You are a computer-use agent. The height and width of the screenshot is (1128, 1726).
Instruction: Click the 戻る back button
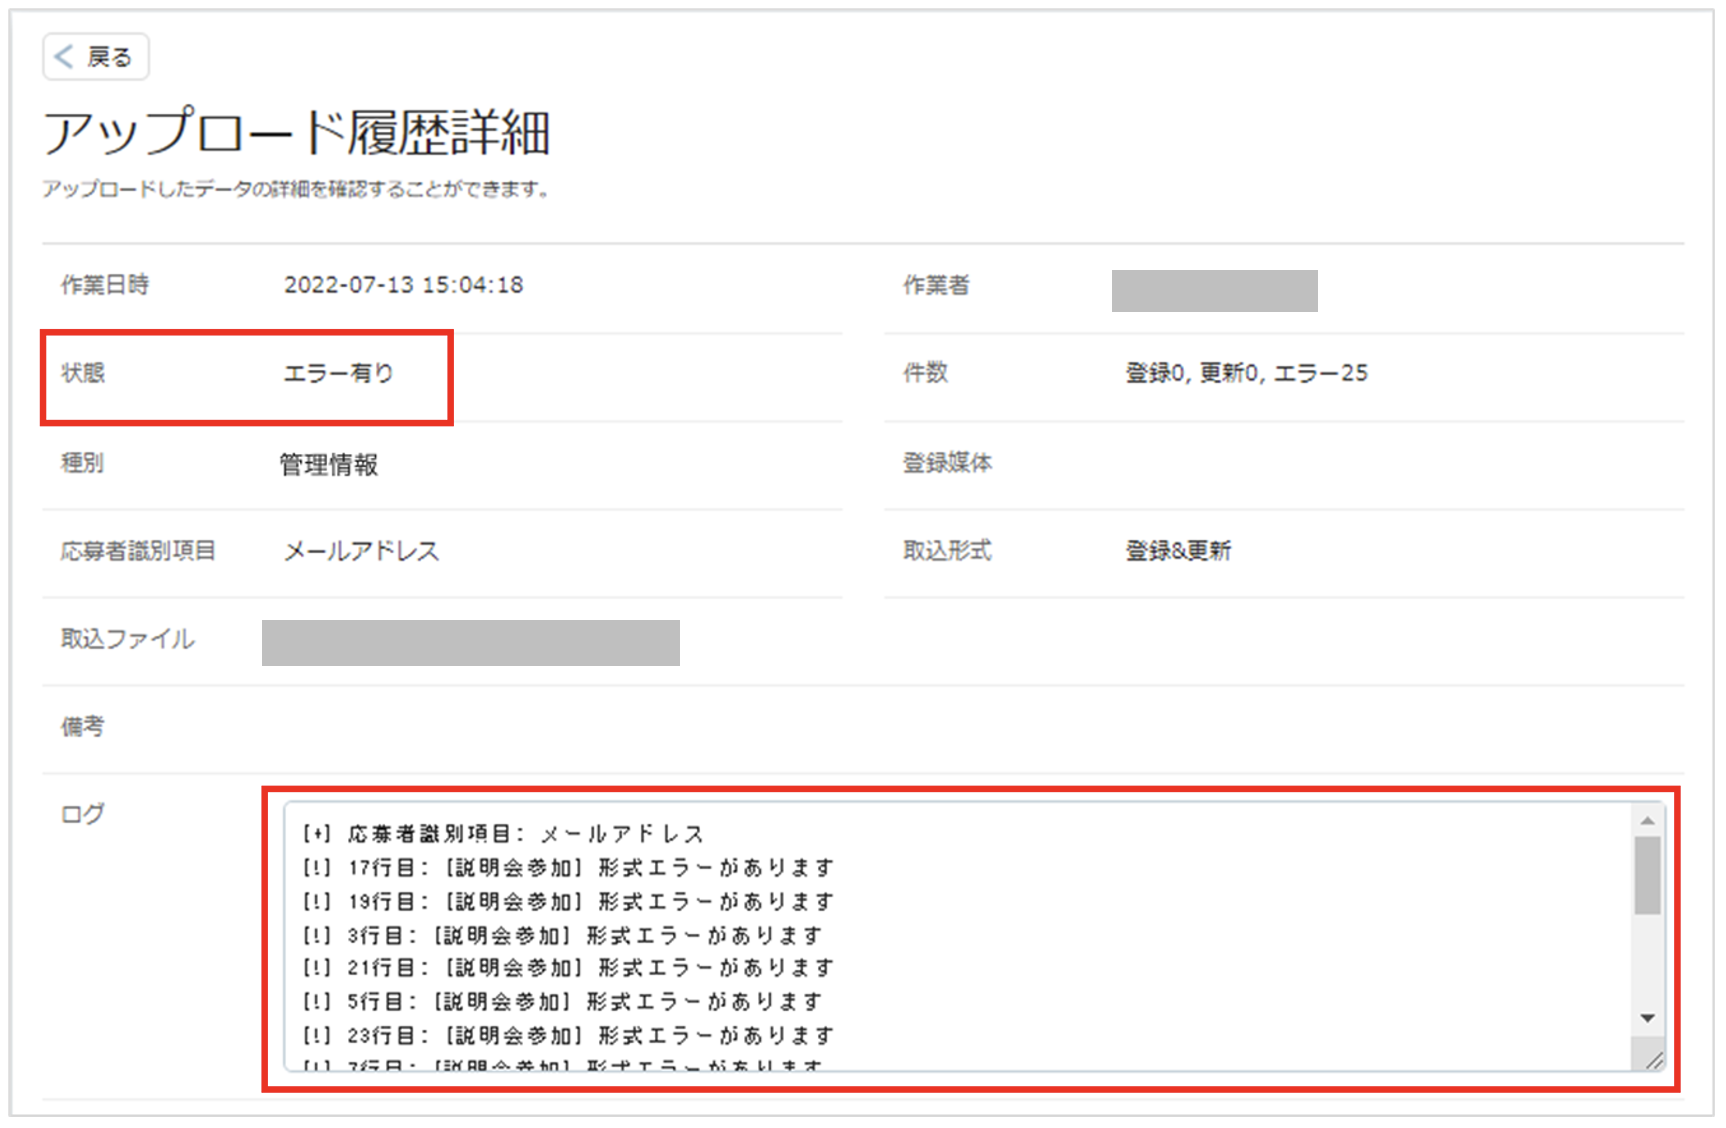[96, 57]
